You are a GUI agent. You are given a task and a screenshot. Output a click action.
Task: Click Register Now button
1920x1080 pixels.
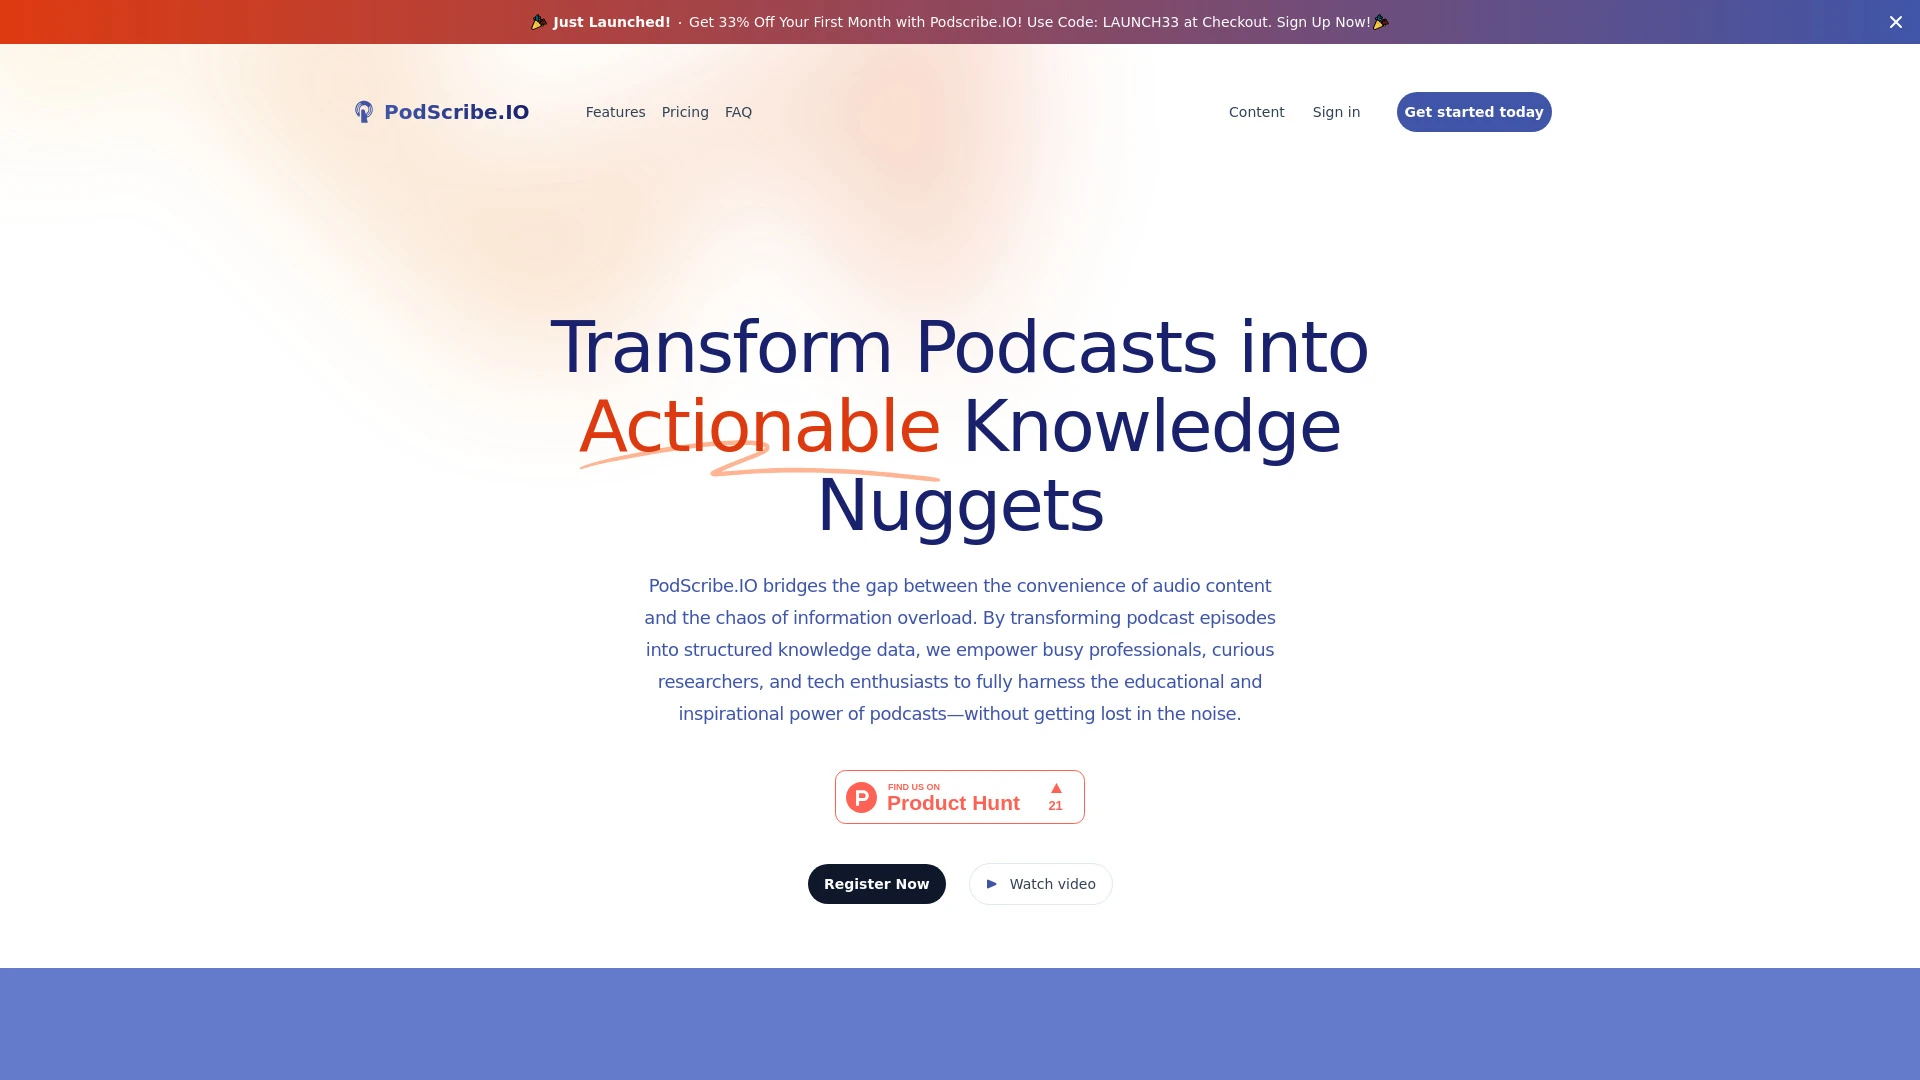click(876, 884)
